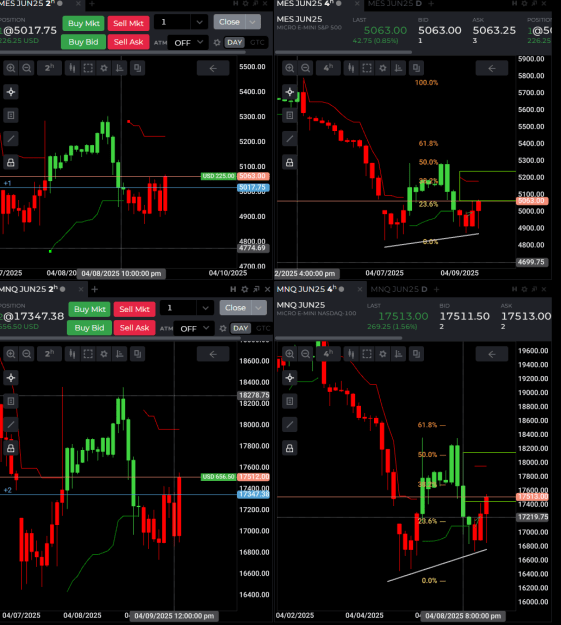Change the 4h timeframe on MNQ chart
The width and height of the screenshot is (561, 625).
point(328,354)
